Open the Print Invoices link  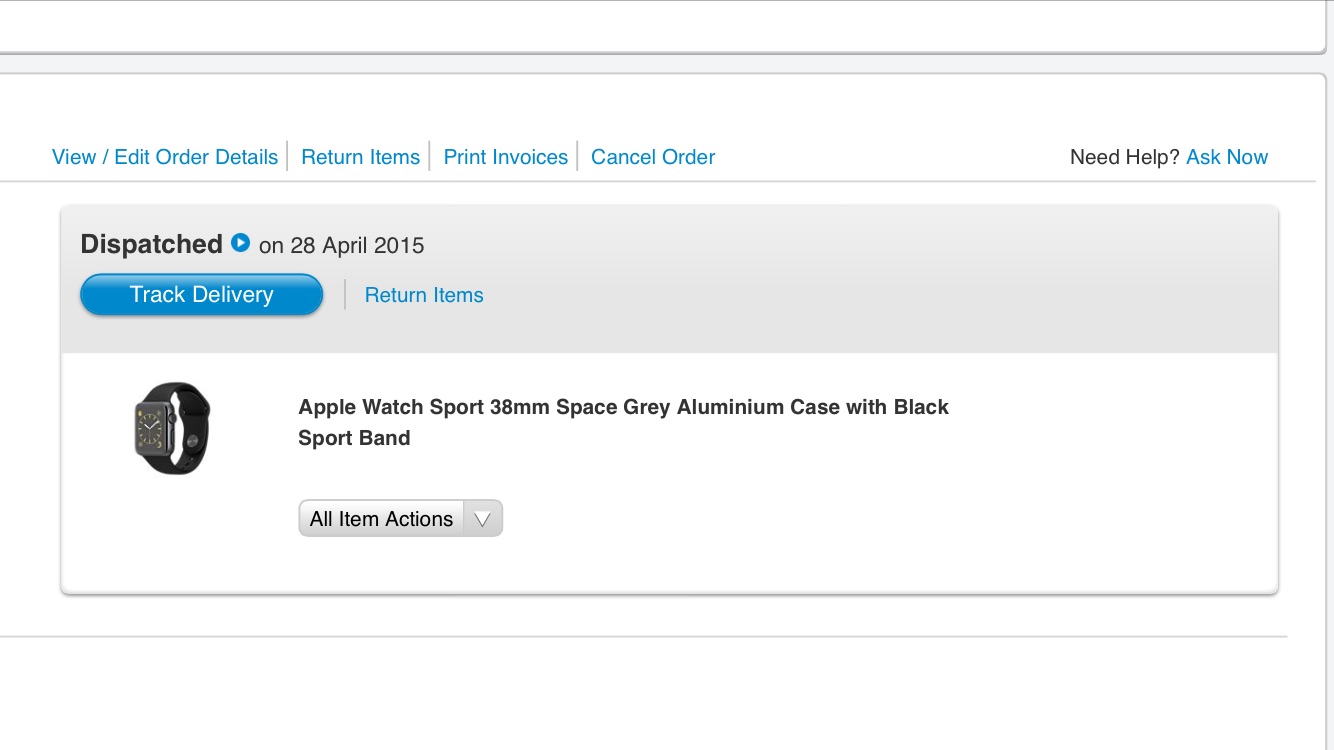pos(505,157)
